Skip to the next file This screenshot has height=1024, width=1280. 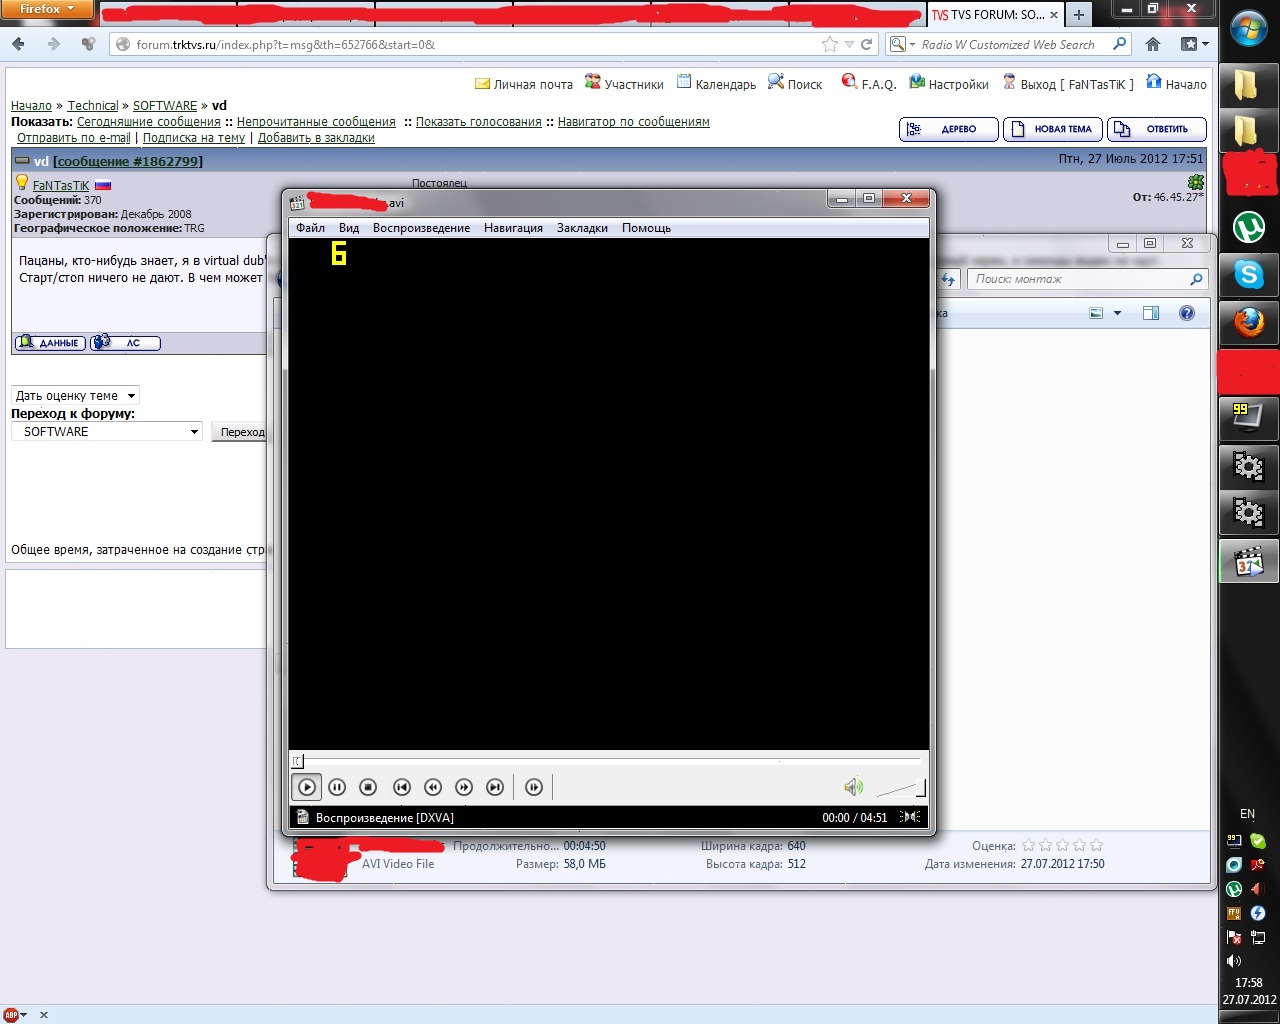tap(495, 787)
